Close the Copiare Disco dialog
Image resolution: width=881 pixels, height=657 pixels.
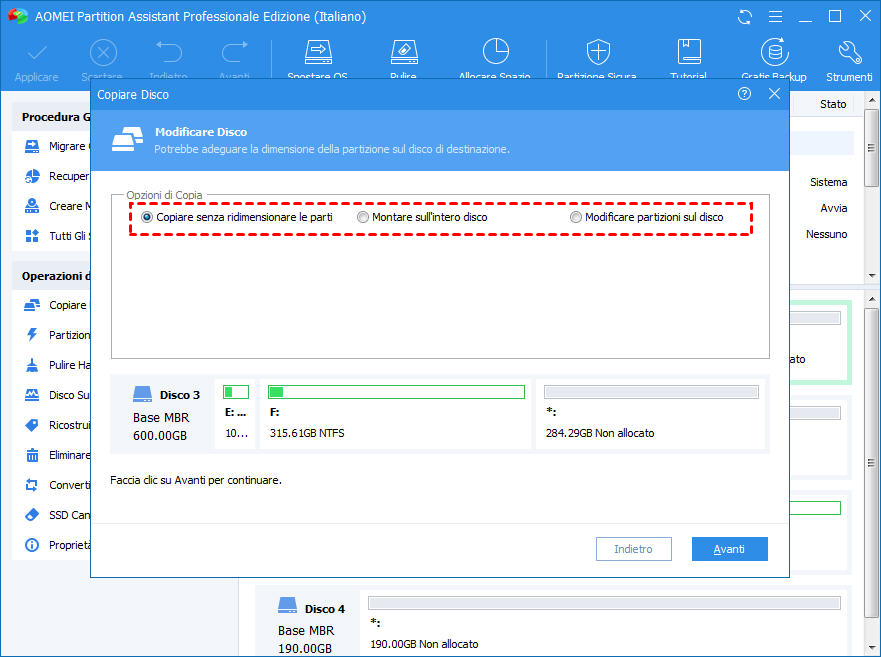(774, 94)
